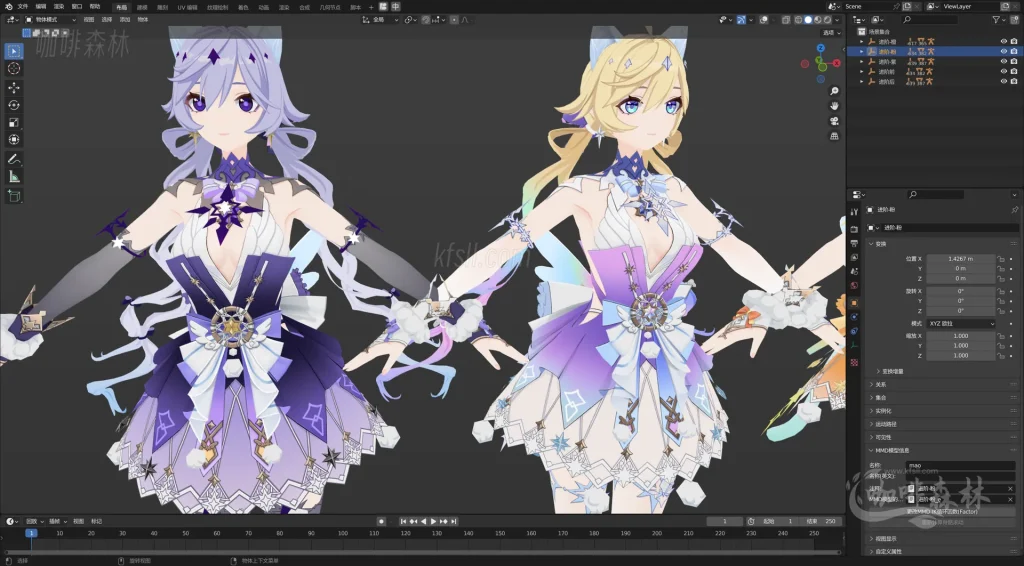Open the 选项 options button
Screen dimensions: 1024x566
[831, 33]
